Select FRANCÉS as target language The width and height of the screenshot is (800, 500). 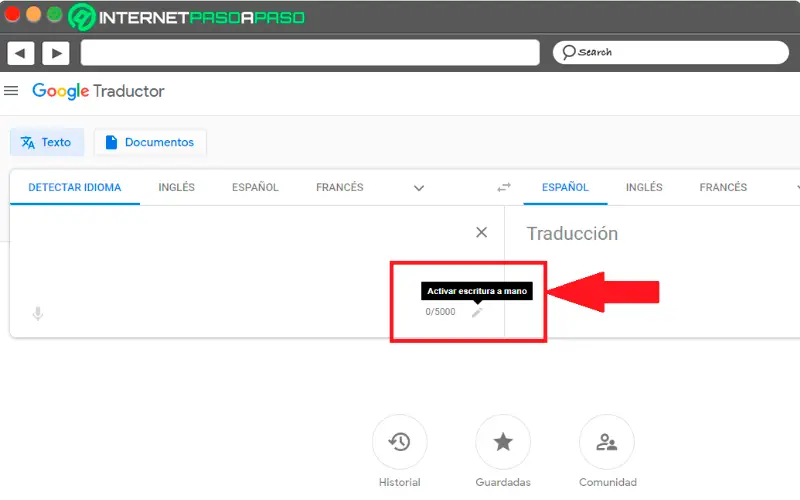(723, 187)
